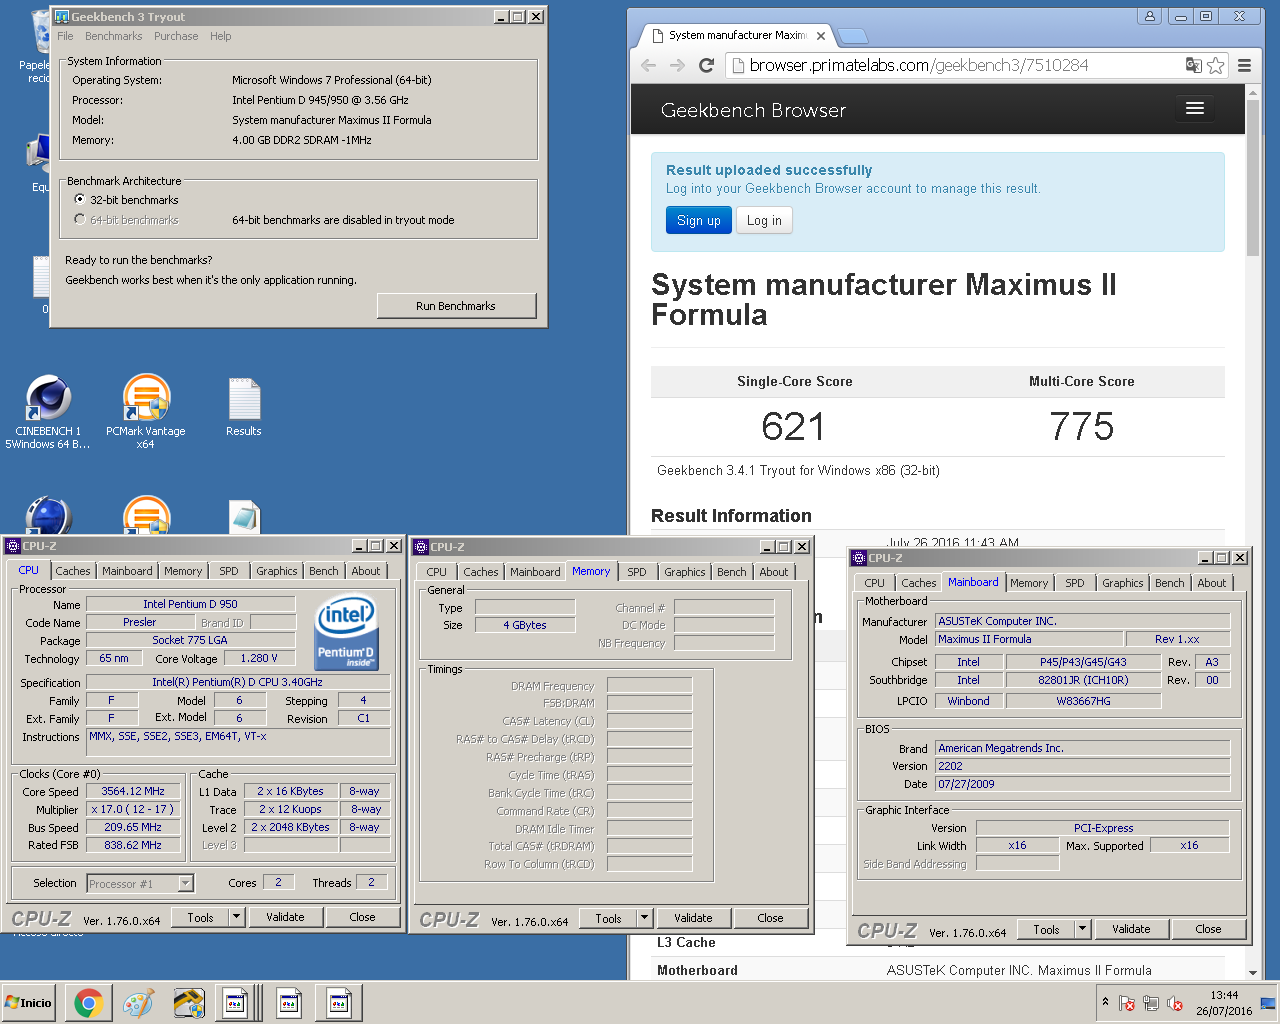
Task: Open Tools dropdown arrow in Mainboard CPU-Z window
Action: [1082, 929]
